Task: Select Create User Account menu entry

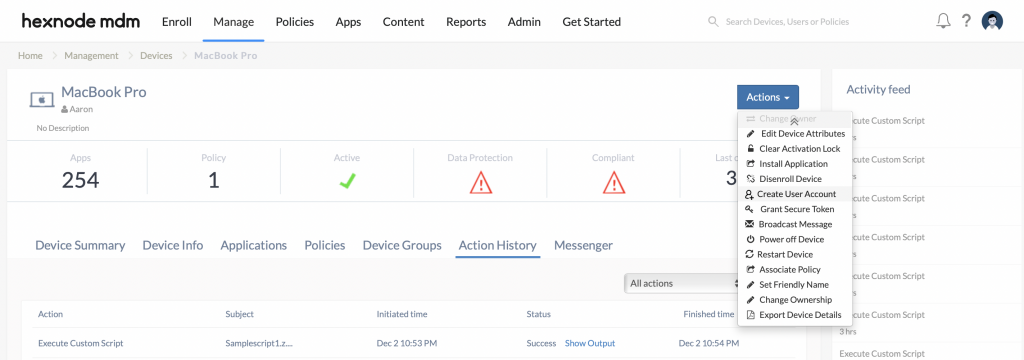Action: [x=794, y=194]
